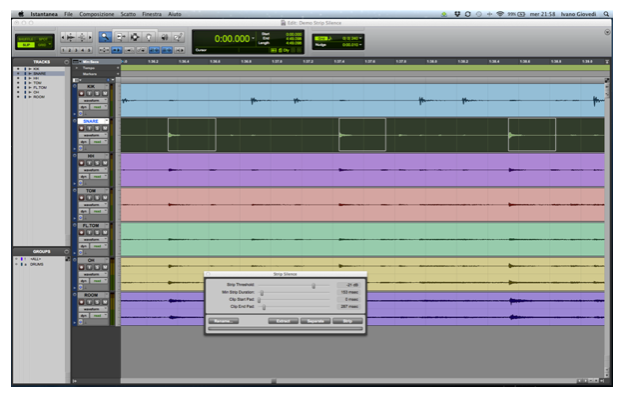630x397 pixels.
Task: Enable Shuffle edit mode
Action: pyautogui.click(x=26, y=39)
